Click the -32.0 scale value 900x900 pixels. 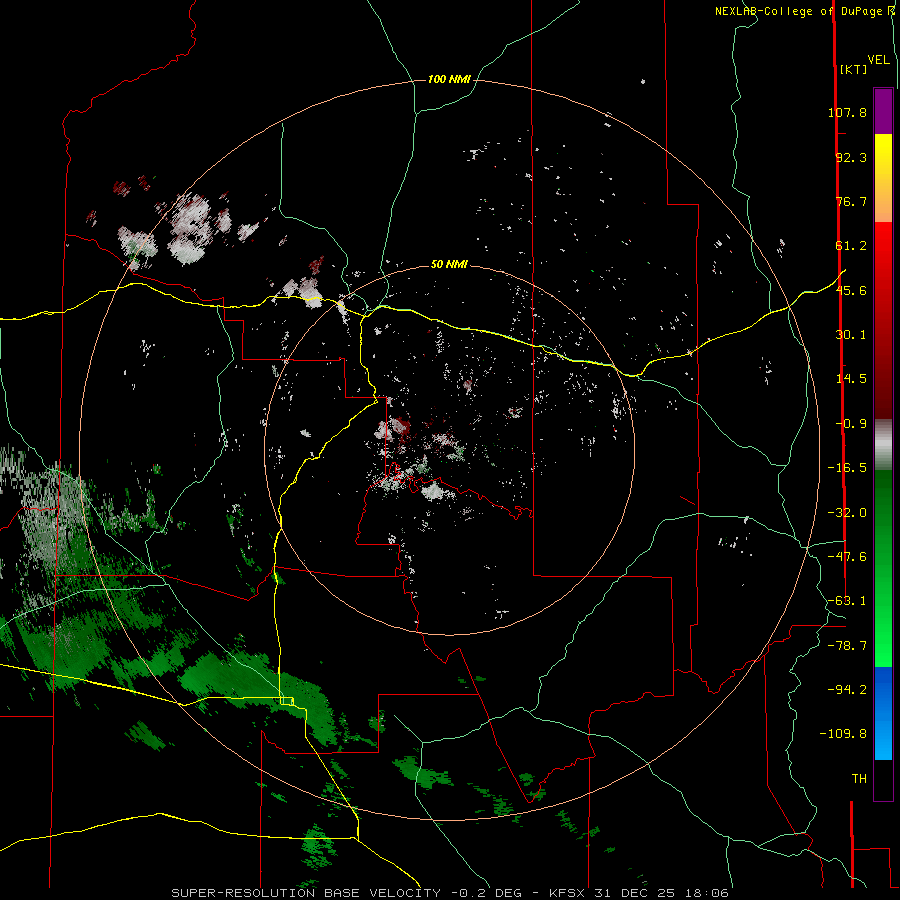[847, 513]
